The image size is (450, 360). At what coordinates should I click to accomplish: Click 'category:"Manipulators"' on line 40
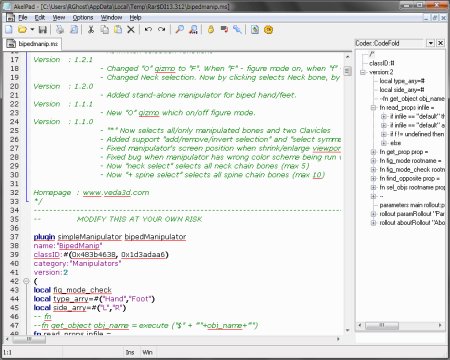(77, 263)
